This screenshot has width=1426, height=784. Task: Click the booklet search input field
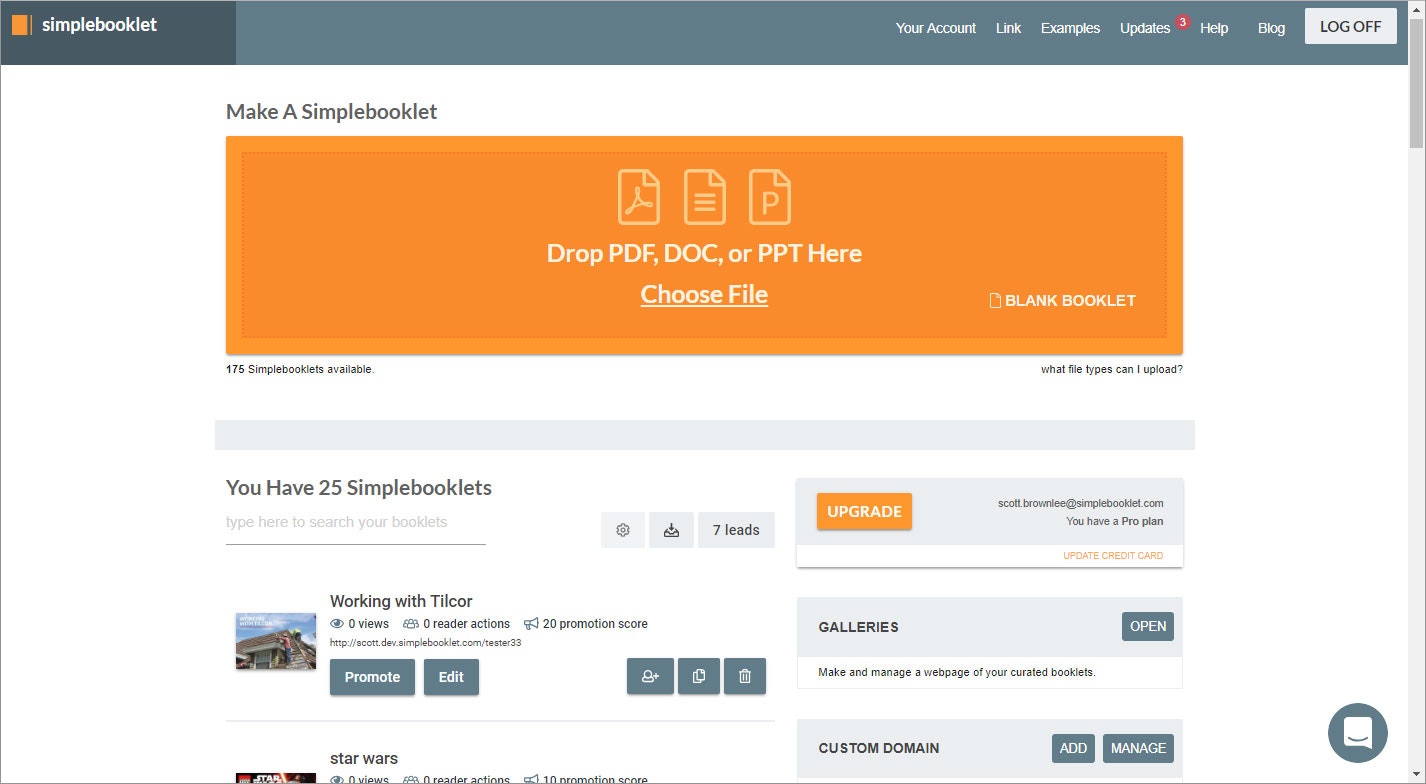(x=356, y=524)
